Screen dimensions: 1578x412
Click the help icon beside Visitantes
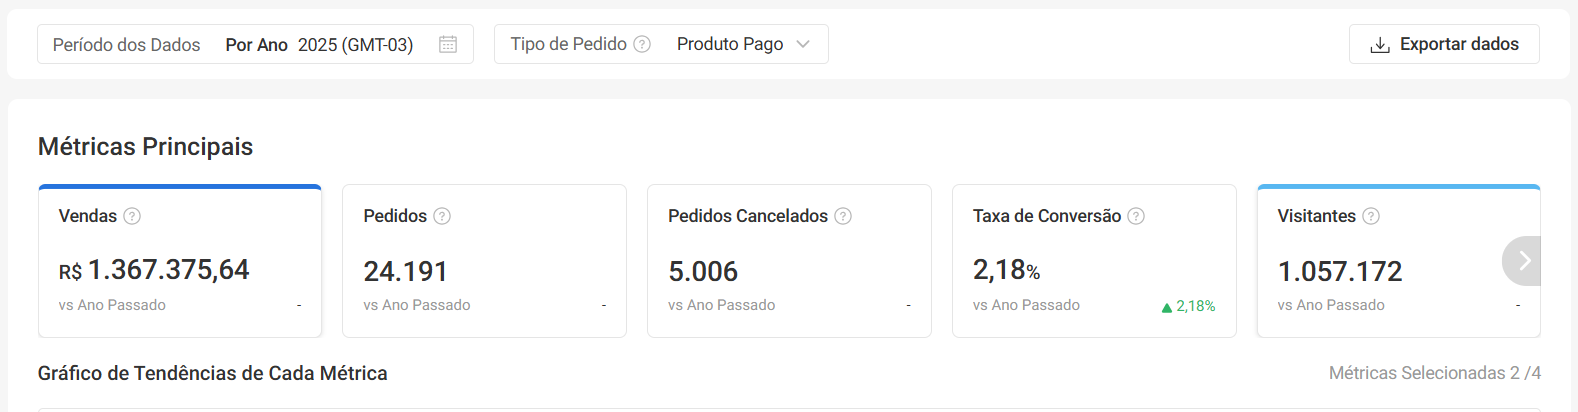click(x=1371, y=216)
